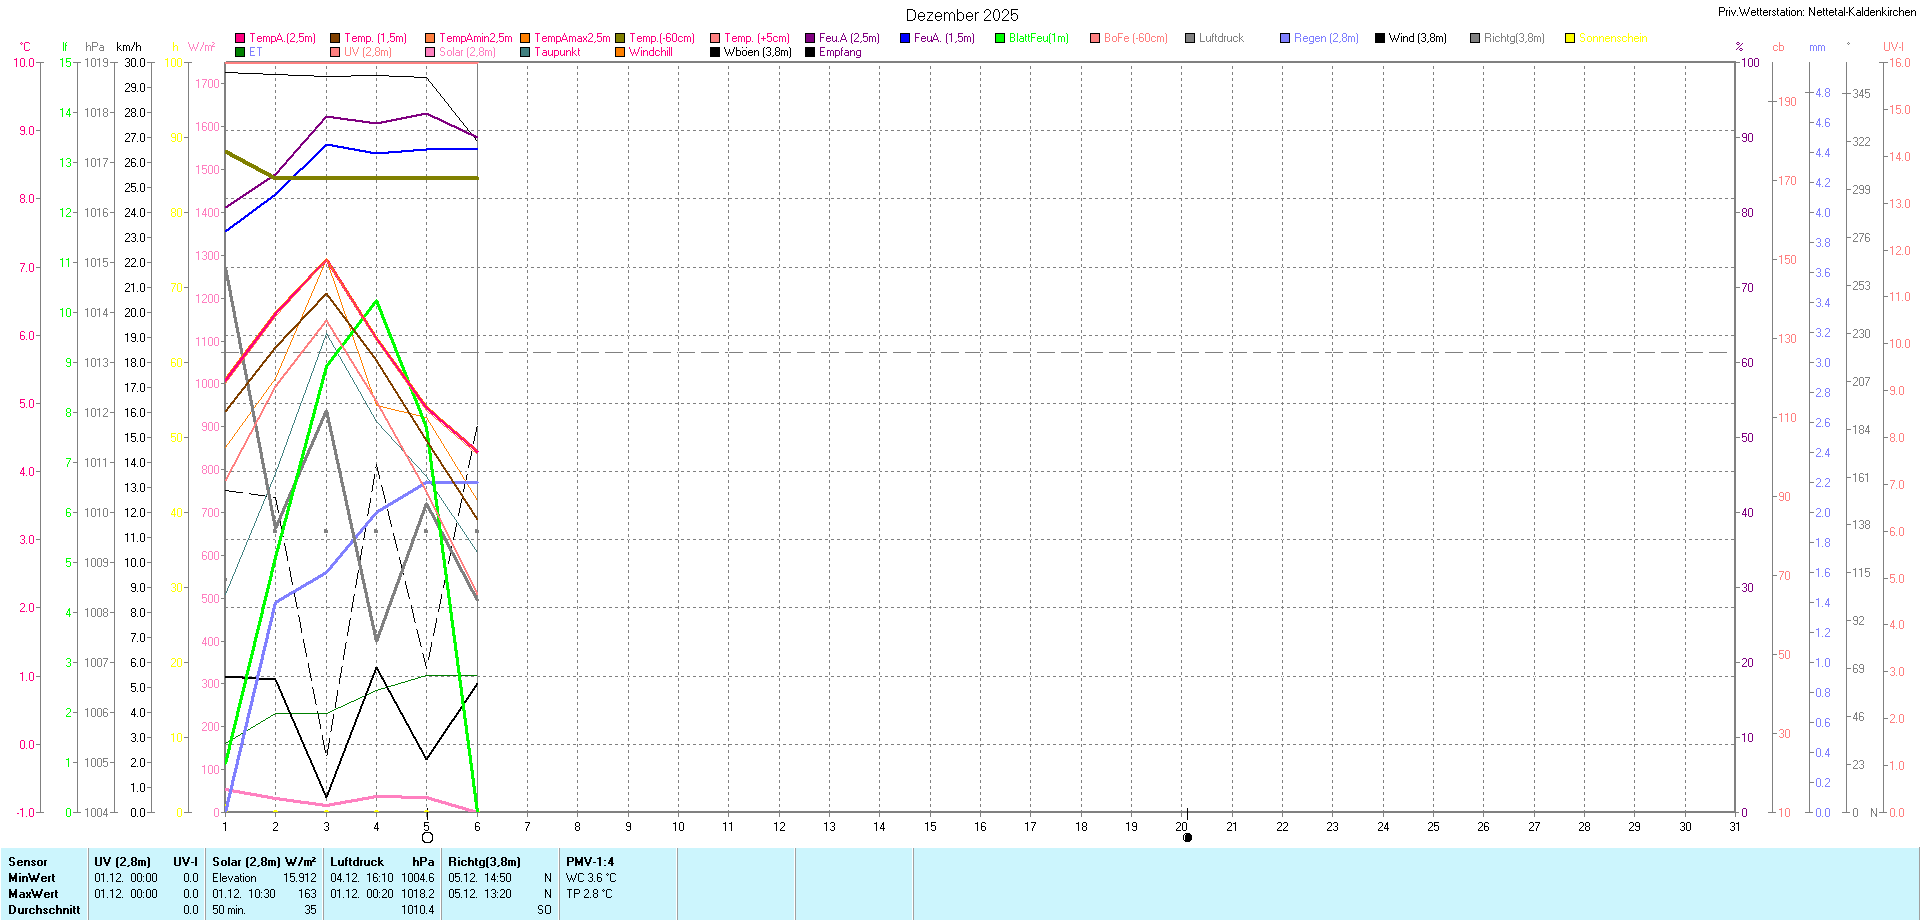Click the PMV-1:4 panel header

click(x=590, y=862)
